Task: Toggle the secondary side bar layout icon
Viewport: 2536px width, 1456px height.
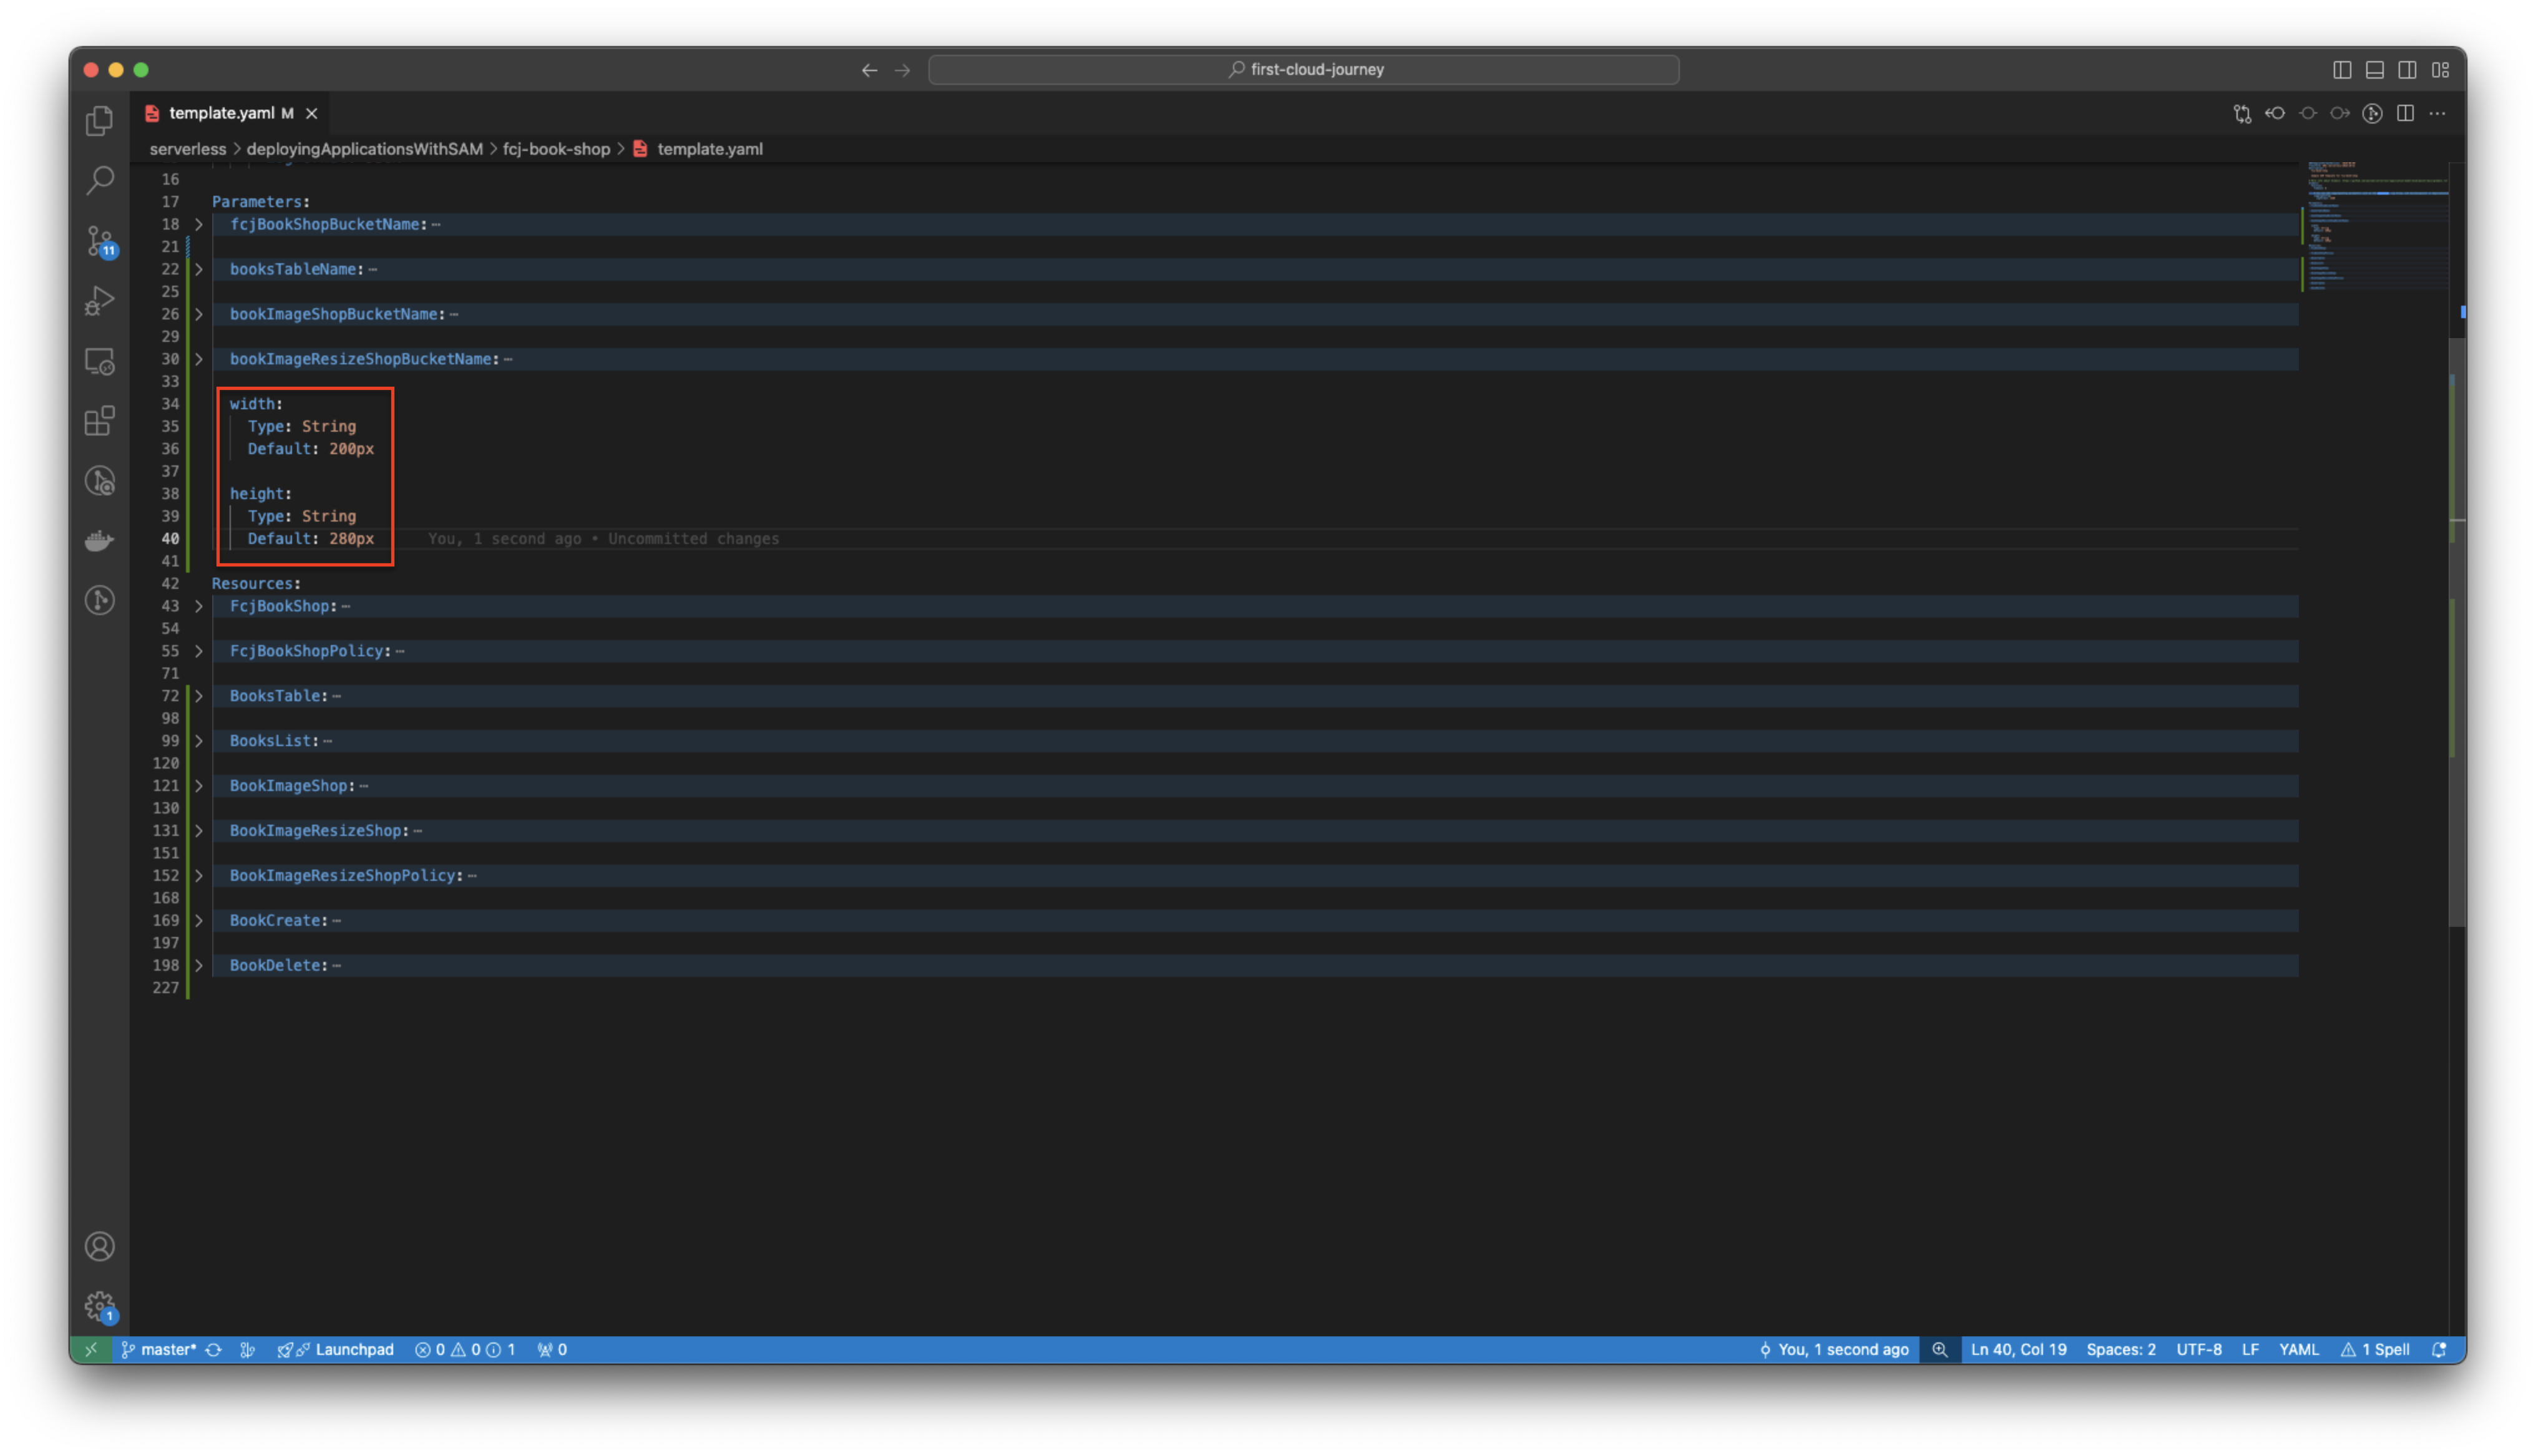Action: 2408,70
